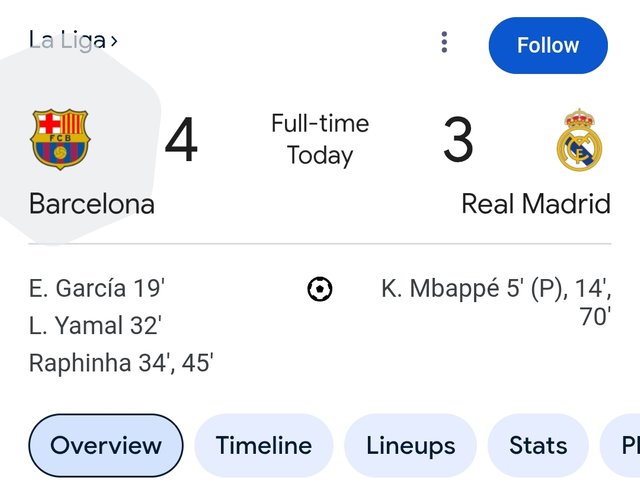Open the Stats tab
640x486 pixels.
point(538,445)
